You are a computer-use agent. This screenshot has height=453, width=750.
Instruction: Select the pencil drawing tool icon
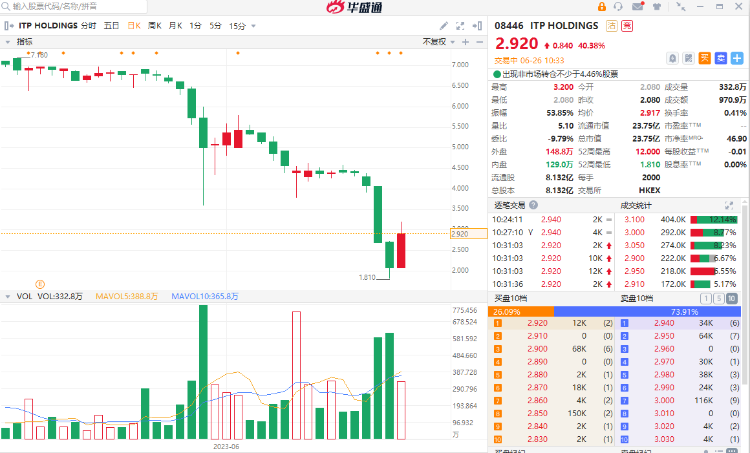click(444, 26)
